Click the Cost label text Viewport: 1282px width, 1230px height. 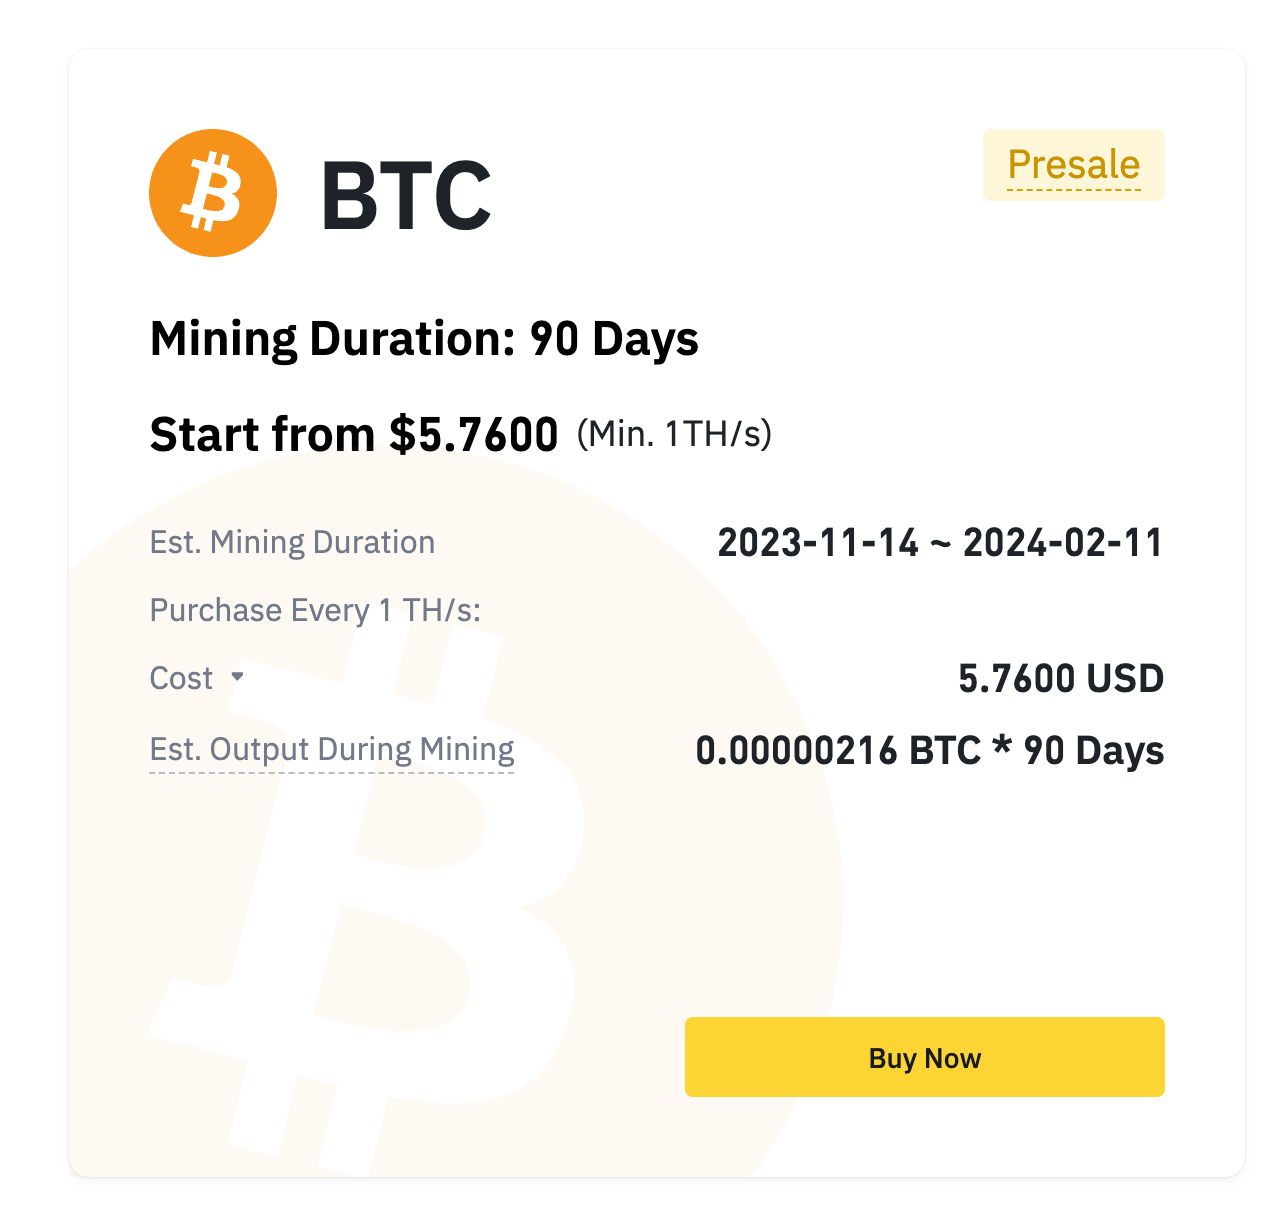click(x=180, y=677)
